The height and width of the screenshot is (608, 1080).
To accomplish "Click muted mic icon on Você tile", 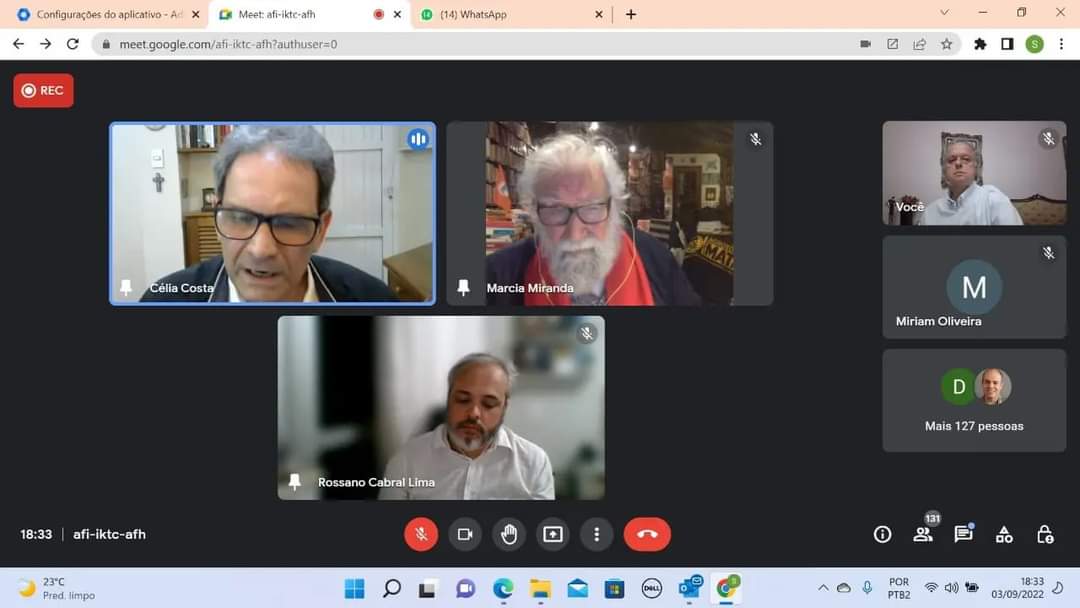I will (1048, 139).
